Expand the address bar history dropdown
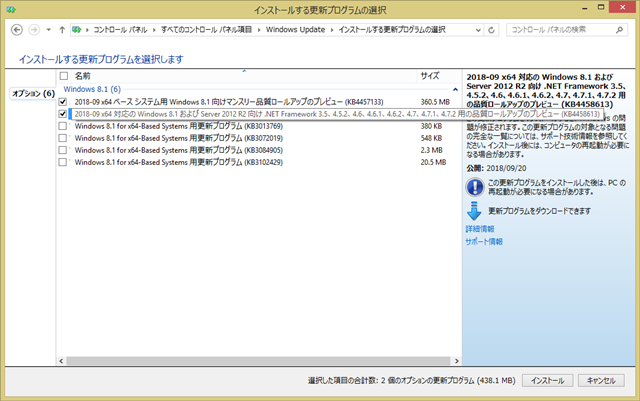 (478, 30)
